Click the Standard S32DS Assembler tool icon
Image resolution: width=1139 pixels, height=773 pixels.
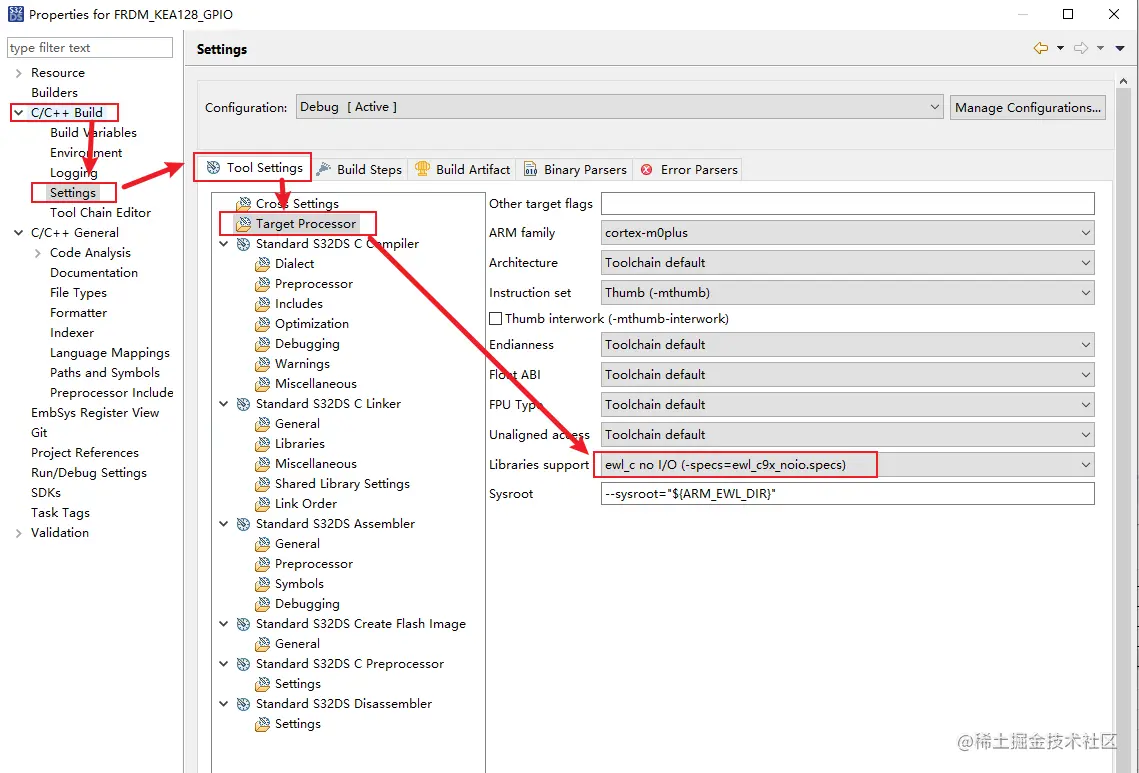(243, 524)
